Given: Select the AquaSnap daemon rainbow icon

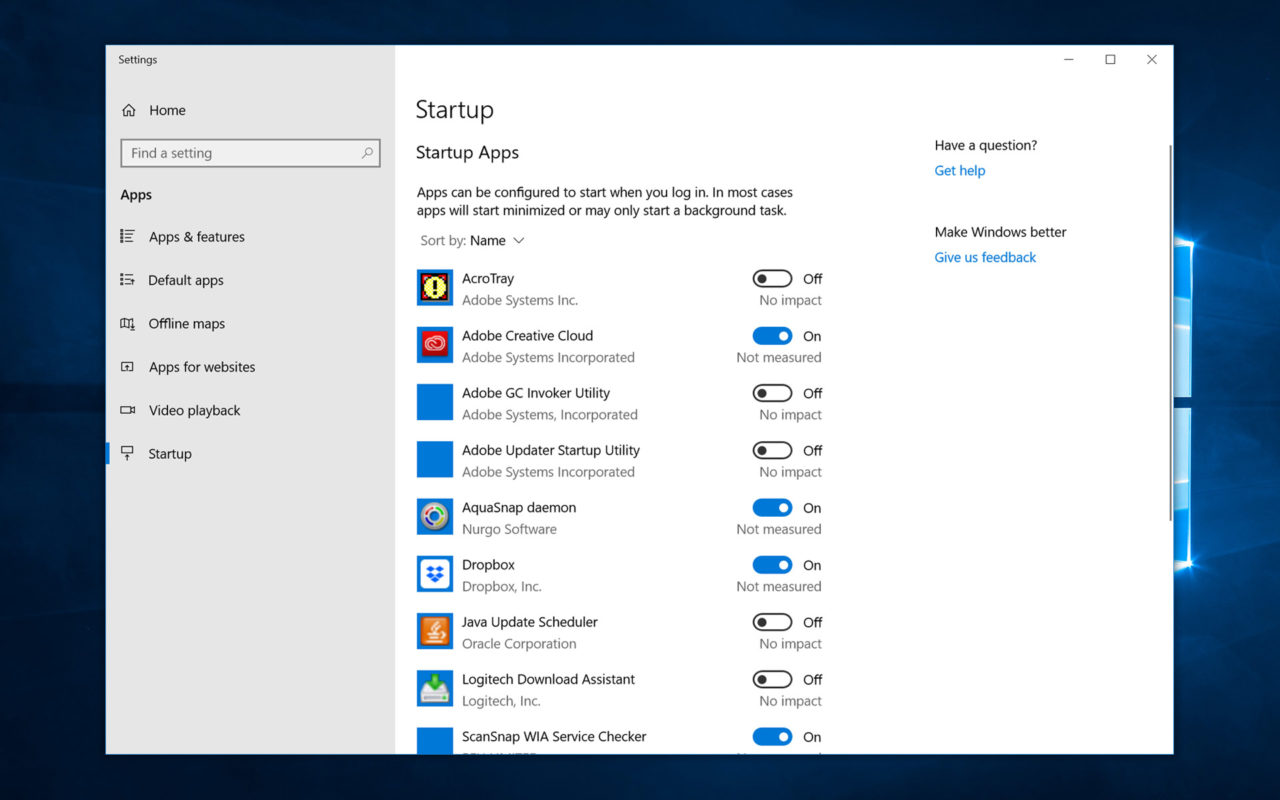Looking at the screenshot, I should tap(434, 517).
